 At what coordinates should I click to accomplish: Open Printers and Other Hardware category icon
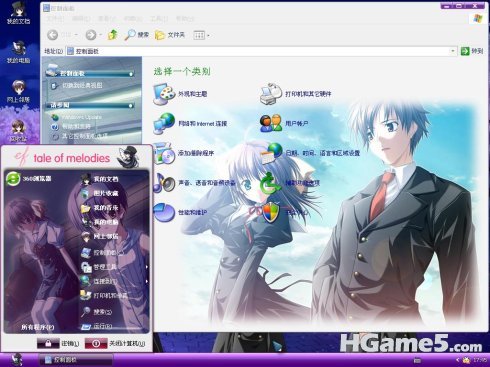pyautogui.click(x=271, y=94)
